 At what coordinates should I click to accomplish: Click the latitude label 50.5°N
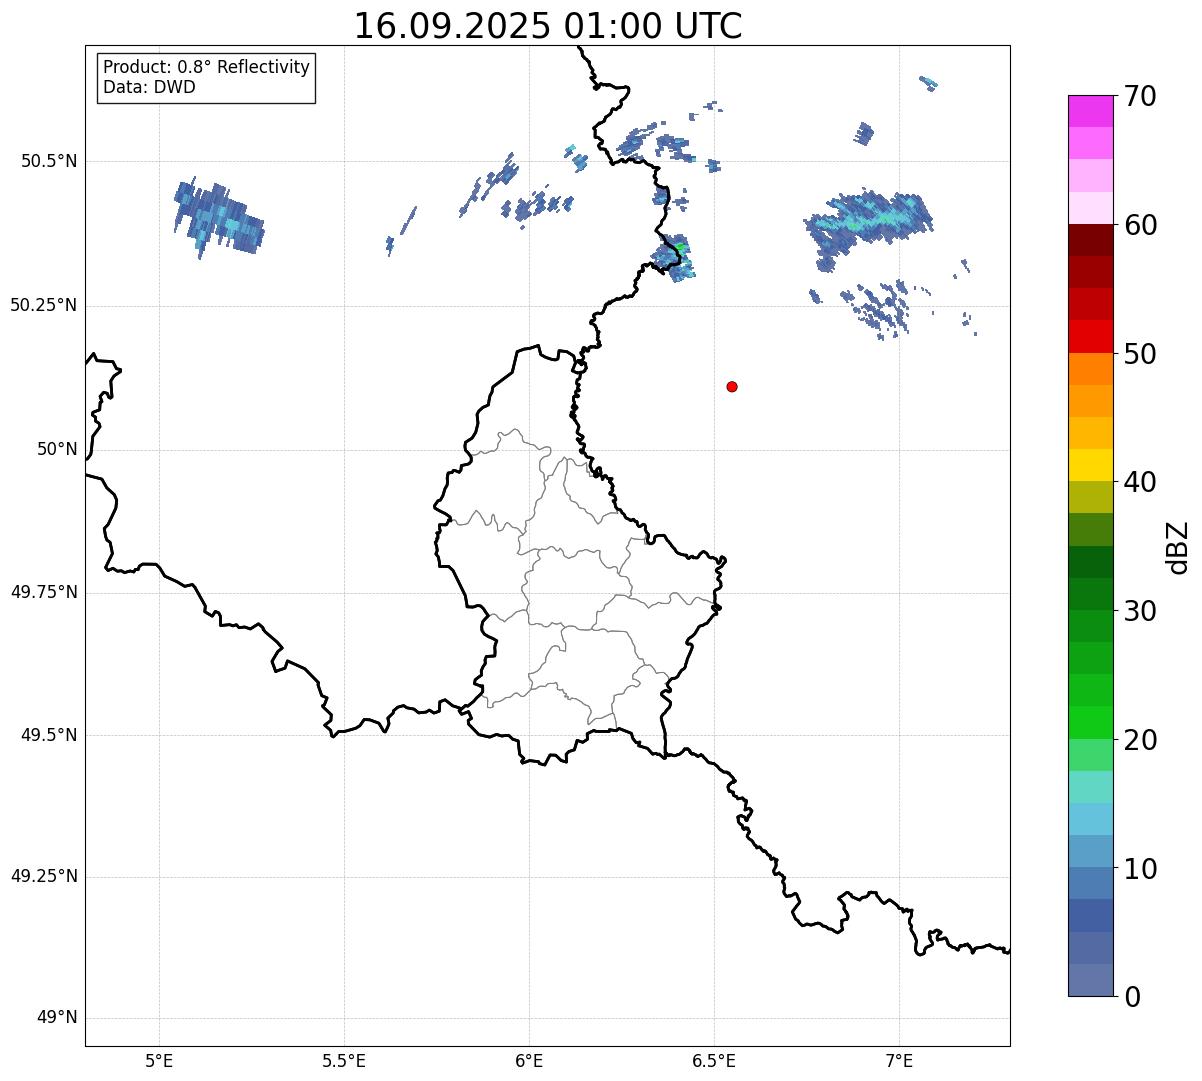coord(49,161)
